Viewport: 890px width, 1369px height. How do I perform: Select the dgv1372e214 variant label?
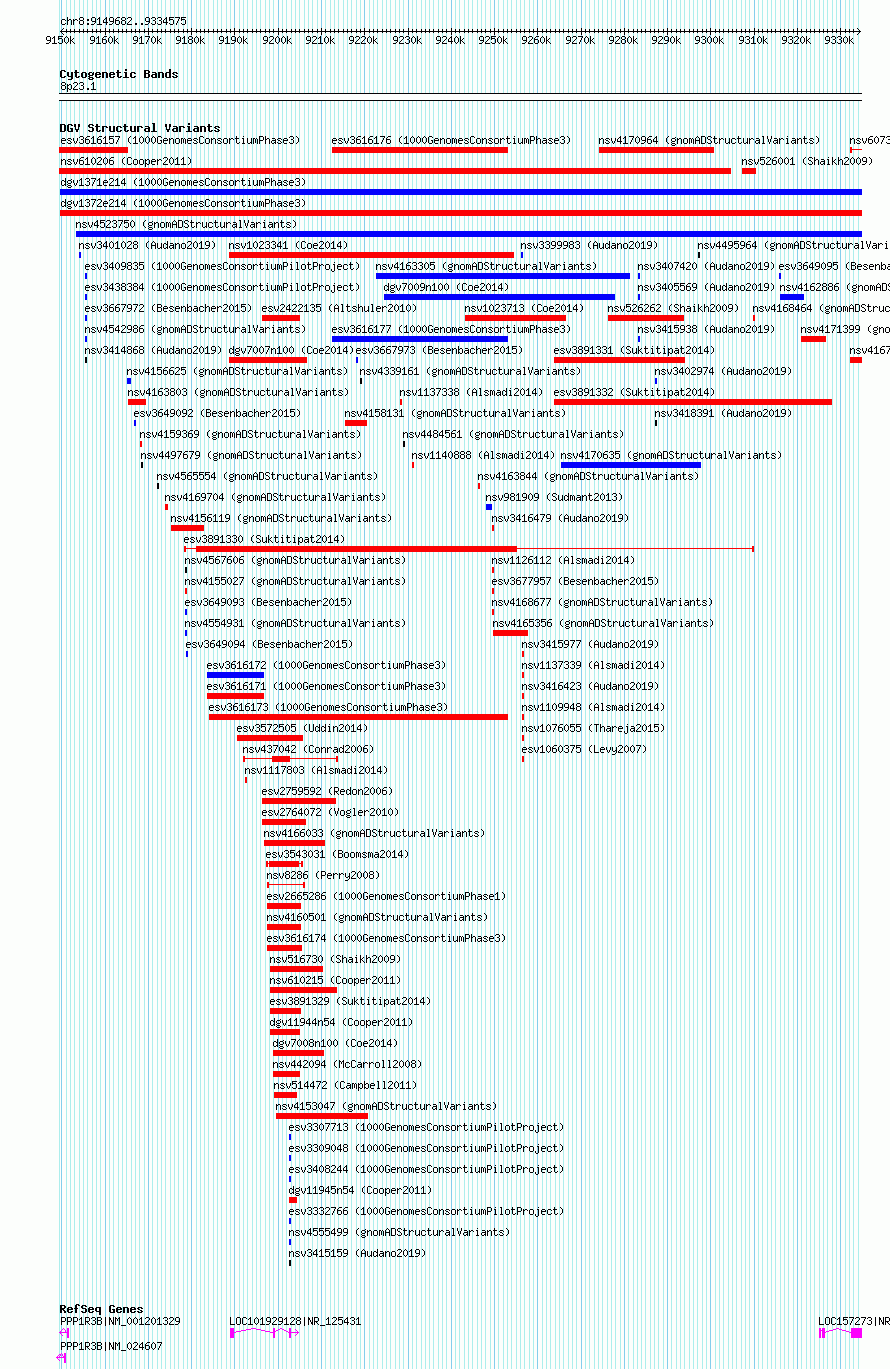point(183,203)
